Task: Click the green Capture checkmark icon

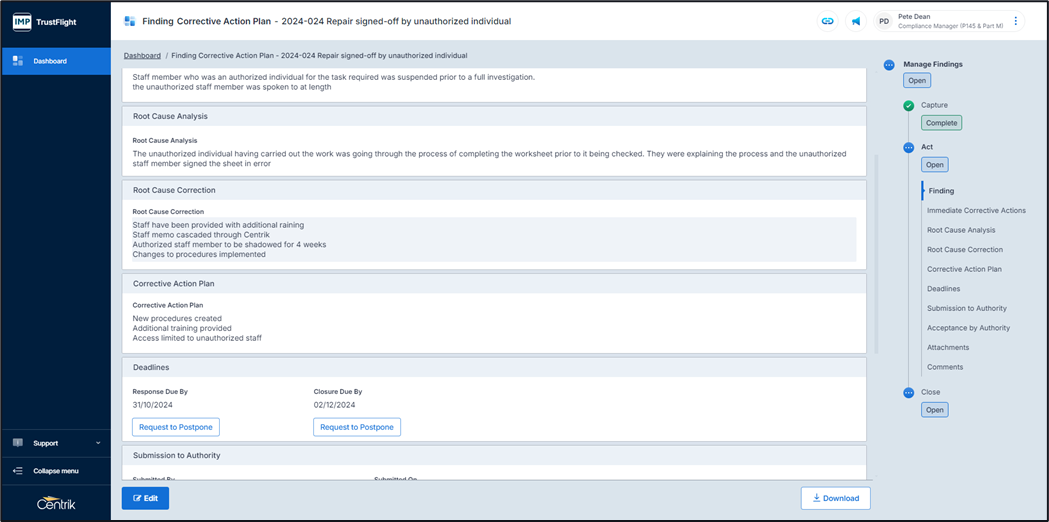Action: click(908, 106)
